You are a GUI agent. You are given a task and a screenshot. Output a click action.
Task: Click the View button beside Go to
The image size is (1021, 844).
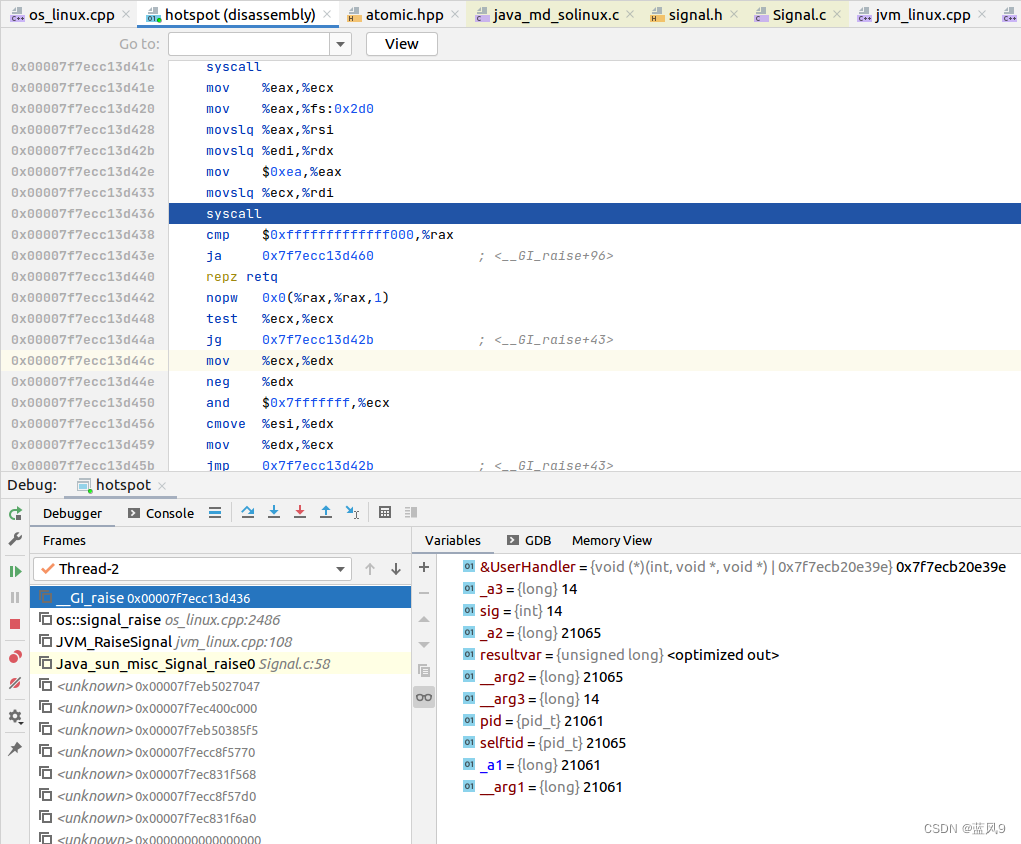402,44
